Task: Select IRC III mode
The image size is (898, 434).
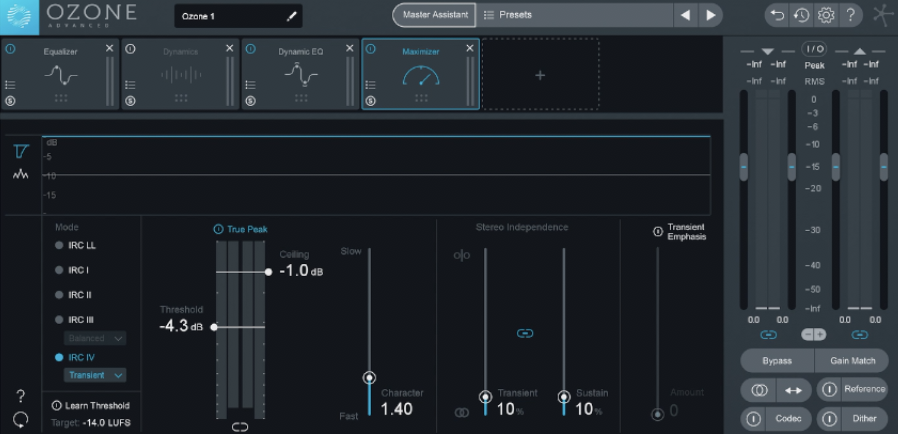Action: 74,319
